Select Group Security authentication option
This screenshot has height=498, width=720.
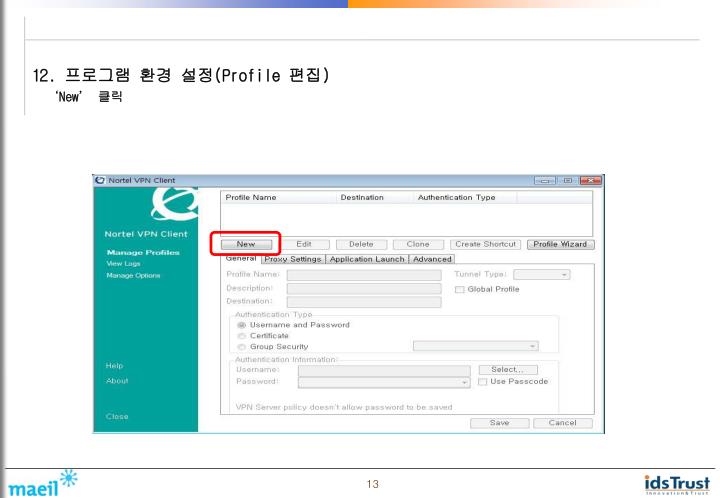pos(242,347)
